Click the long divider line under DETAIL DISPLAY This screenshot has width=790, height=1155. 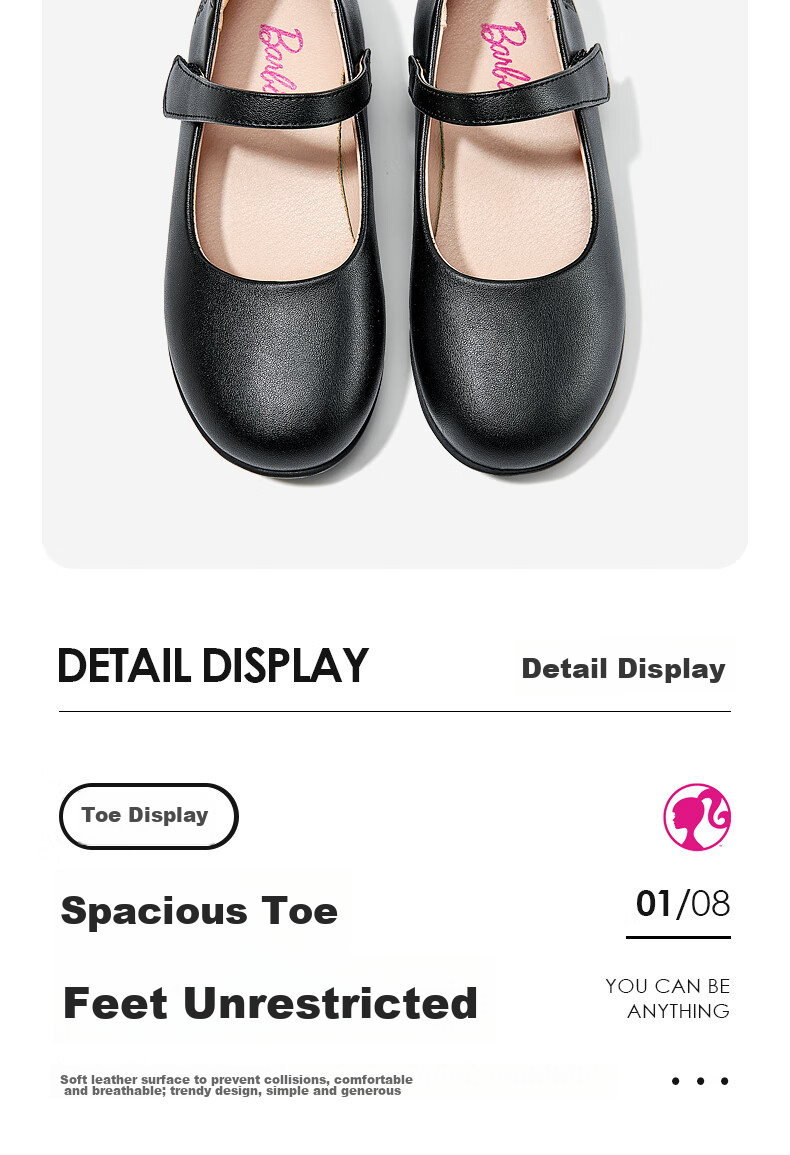tap(394, 712)
